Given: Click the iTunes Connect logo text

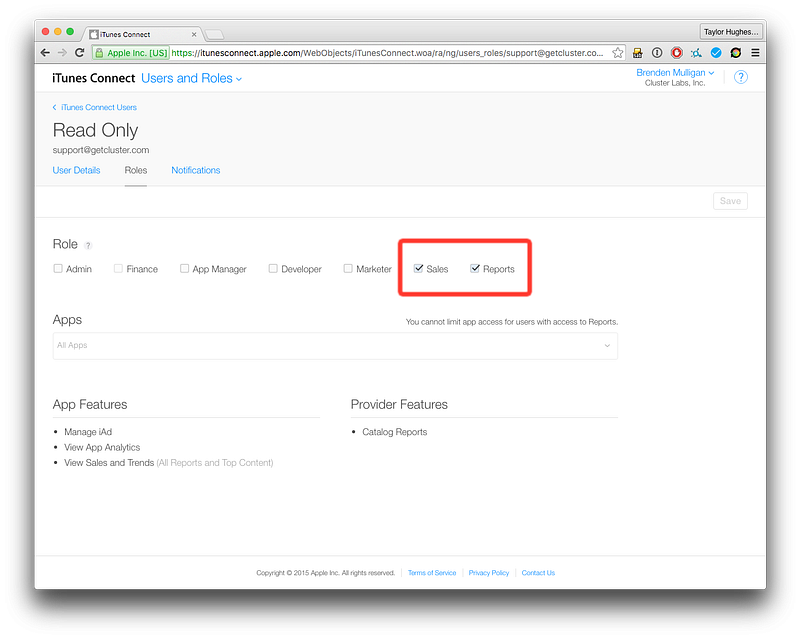Looking at the screenshot, I should click(x=93, y=78).
